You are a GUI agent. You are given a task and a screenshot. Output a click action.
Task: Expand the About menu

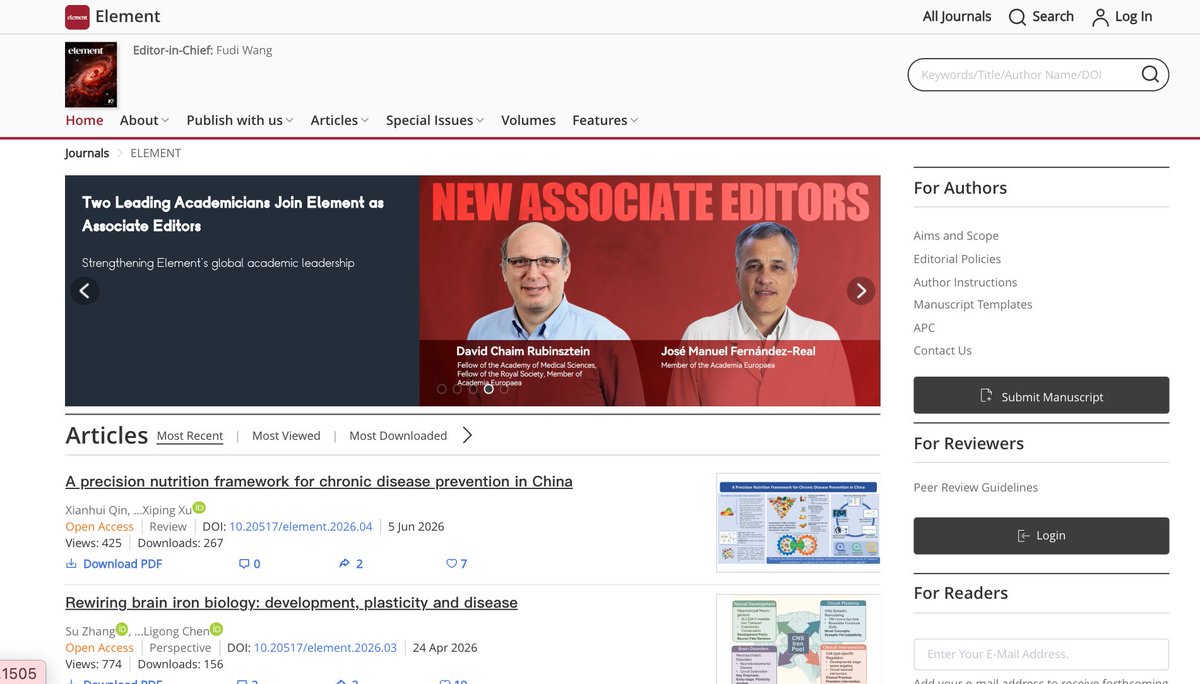pyautogui.click(x=144, y=120)
